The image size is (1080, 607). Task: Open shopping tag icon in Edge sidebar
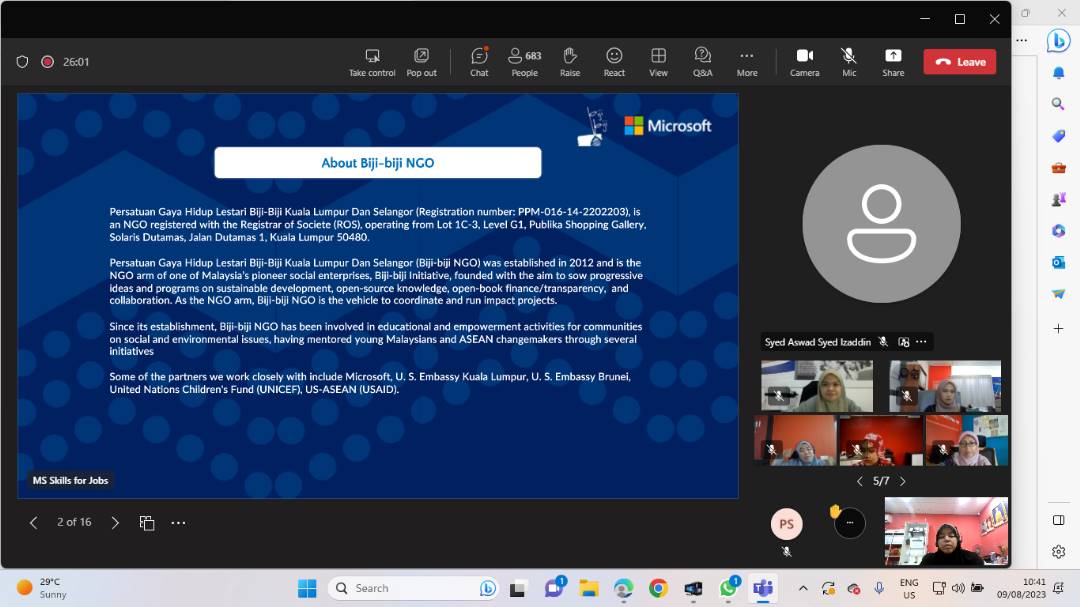point(1059,136)
